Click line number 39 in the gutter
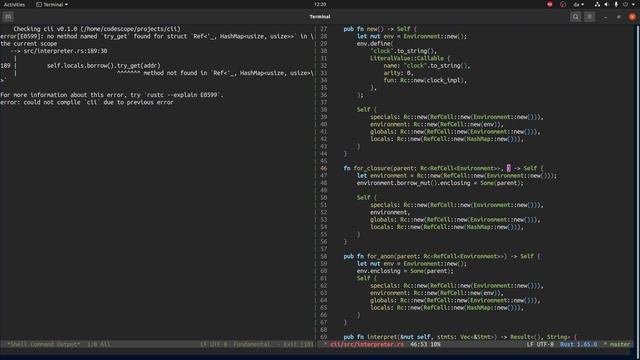Viewport: 640px width, 360px height. tap(324, 117)
